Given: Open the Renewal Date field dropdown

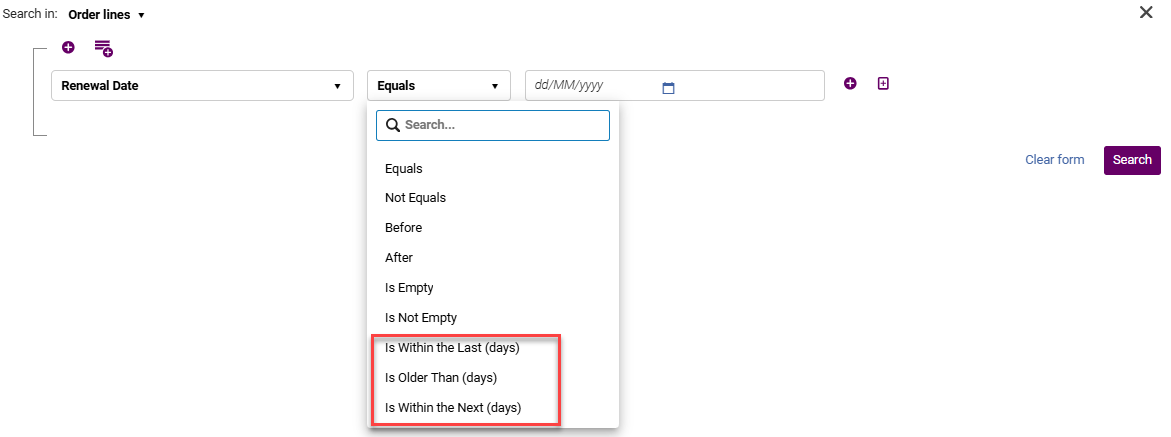Looking at the screenshot, I should [x=201, y=86].
